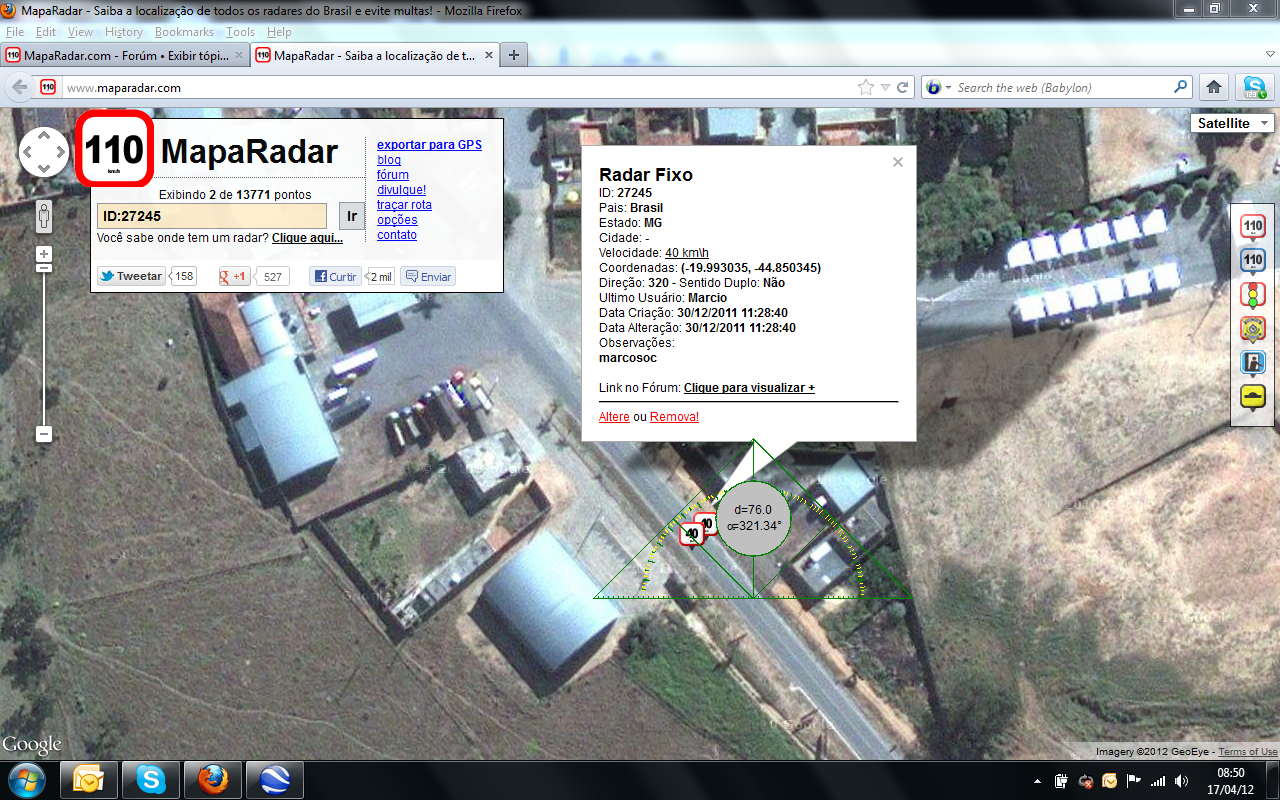Bookmark this page with the star icon
Image resolution: width=1280 pixels, height=800 pixels.
pos(866,87)
